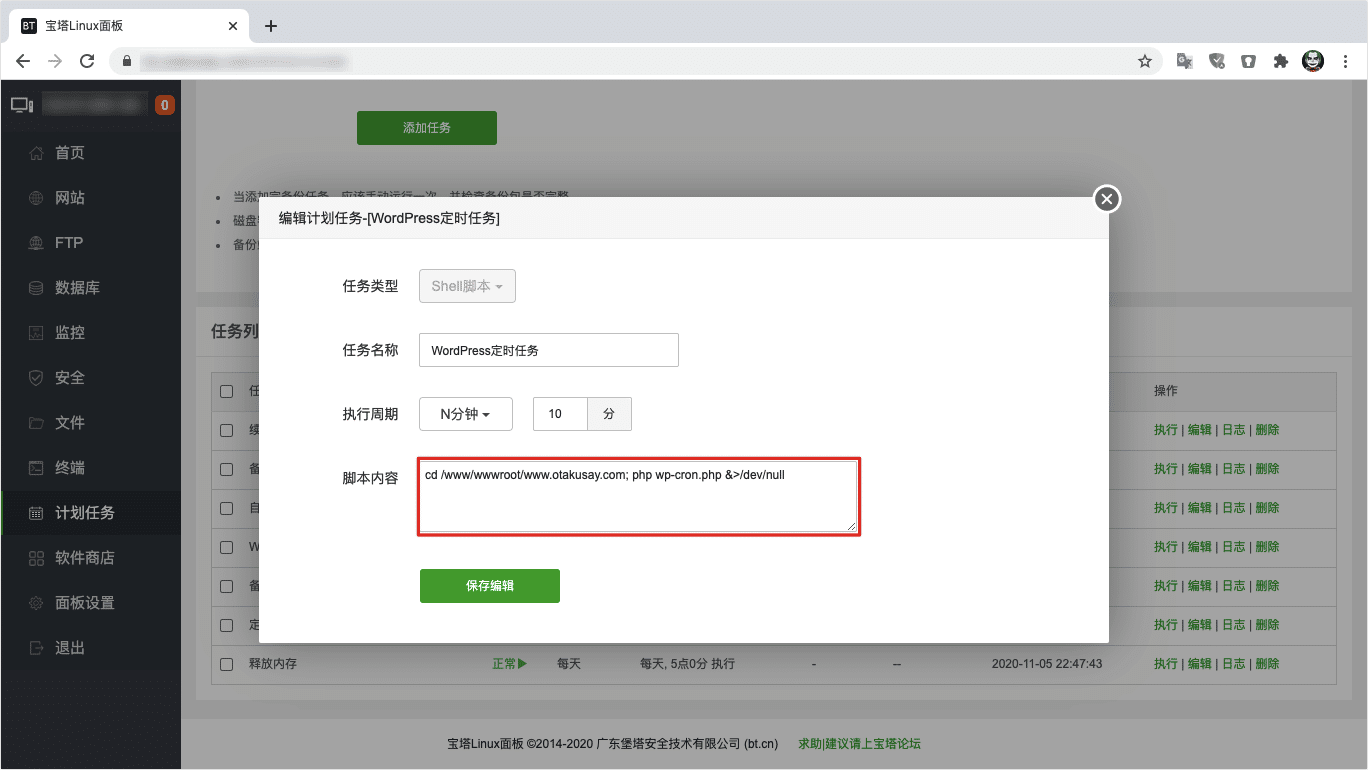Screen dimensions: 1368x770
Task: Close the 宝塔Linux面板 browser tab
Action: (x=233, y=26)
